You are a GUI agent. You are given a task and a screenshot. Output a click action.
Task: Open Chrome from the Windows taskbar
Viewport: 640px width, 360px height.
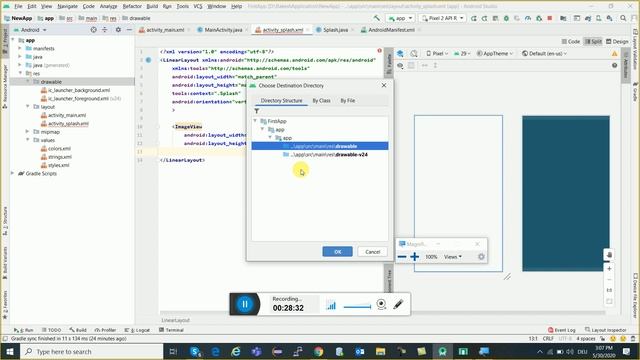coord(318,351)
